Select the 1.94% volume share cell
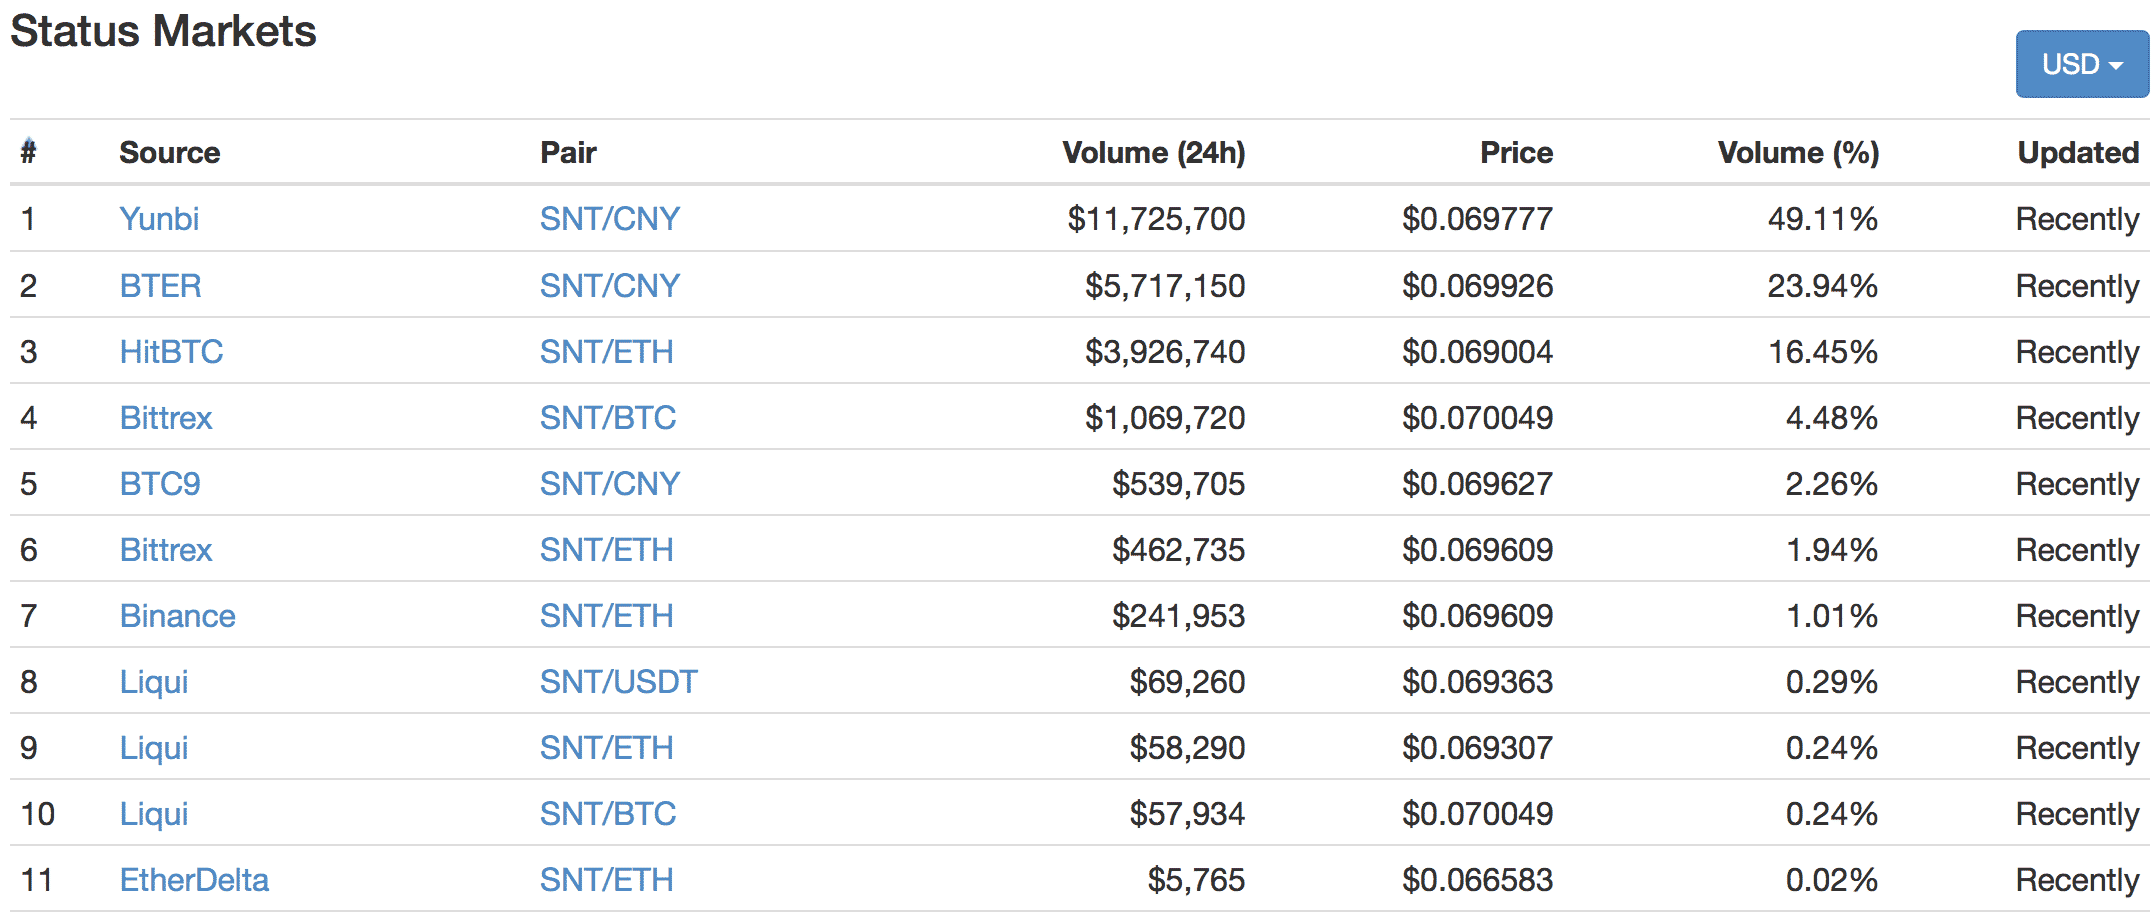Viewport: 2156px width, 912px height. click(x=1832, y=549)
